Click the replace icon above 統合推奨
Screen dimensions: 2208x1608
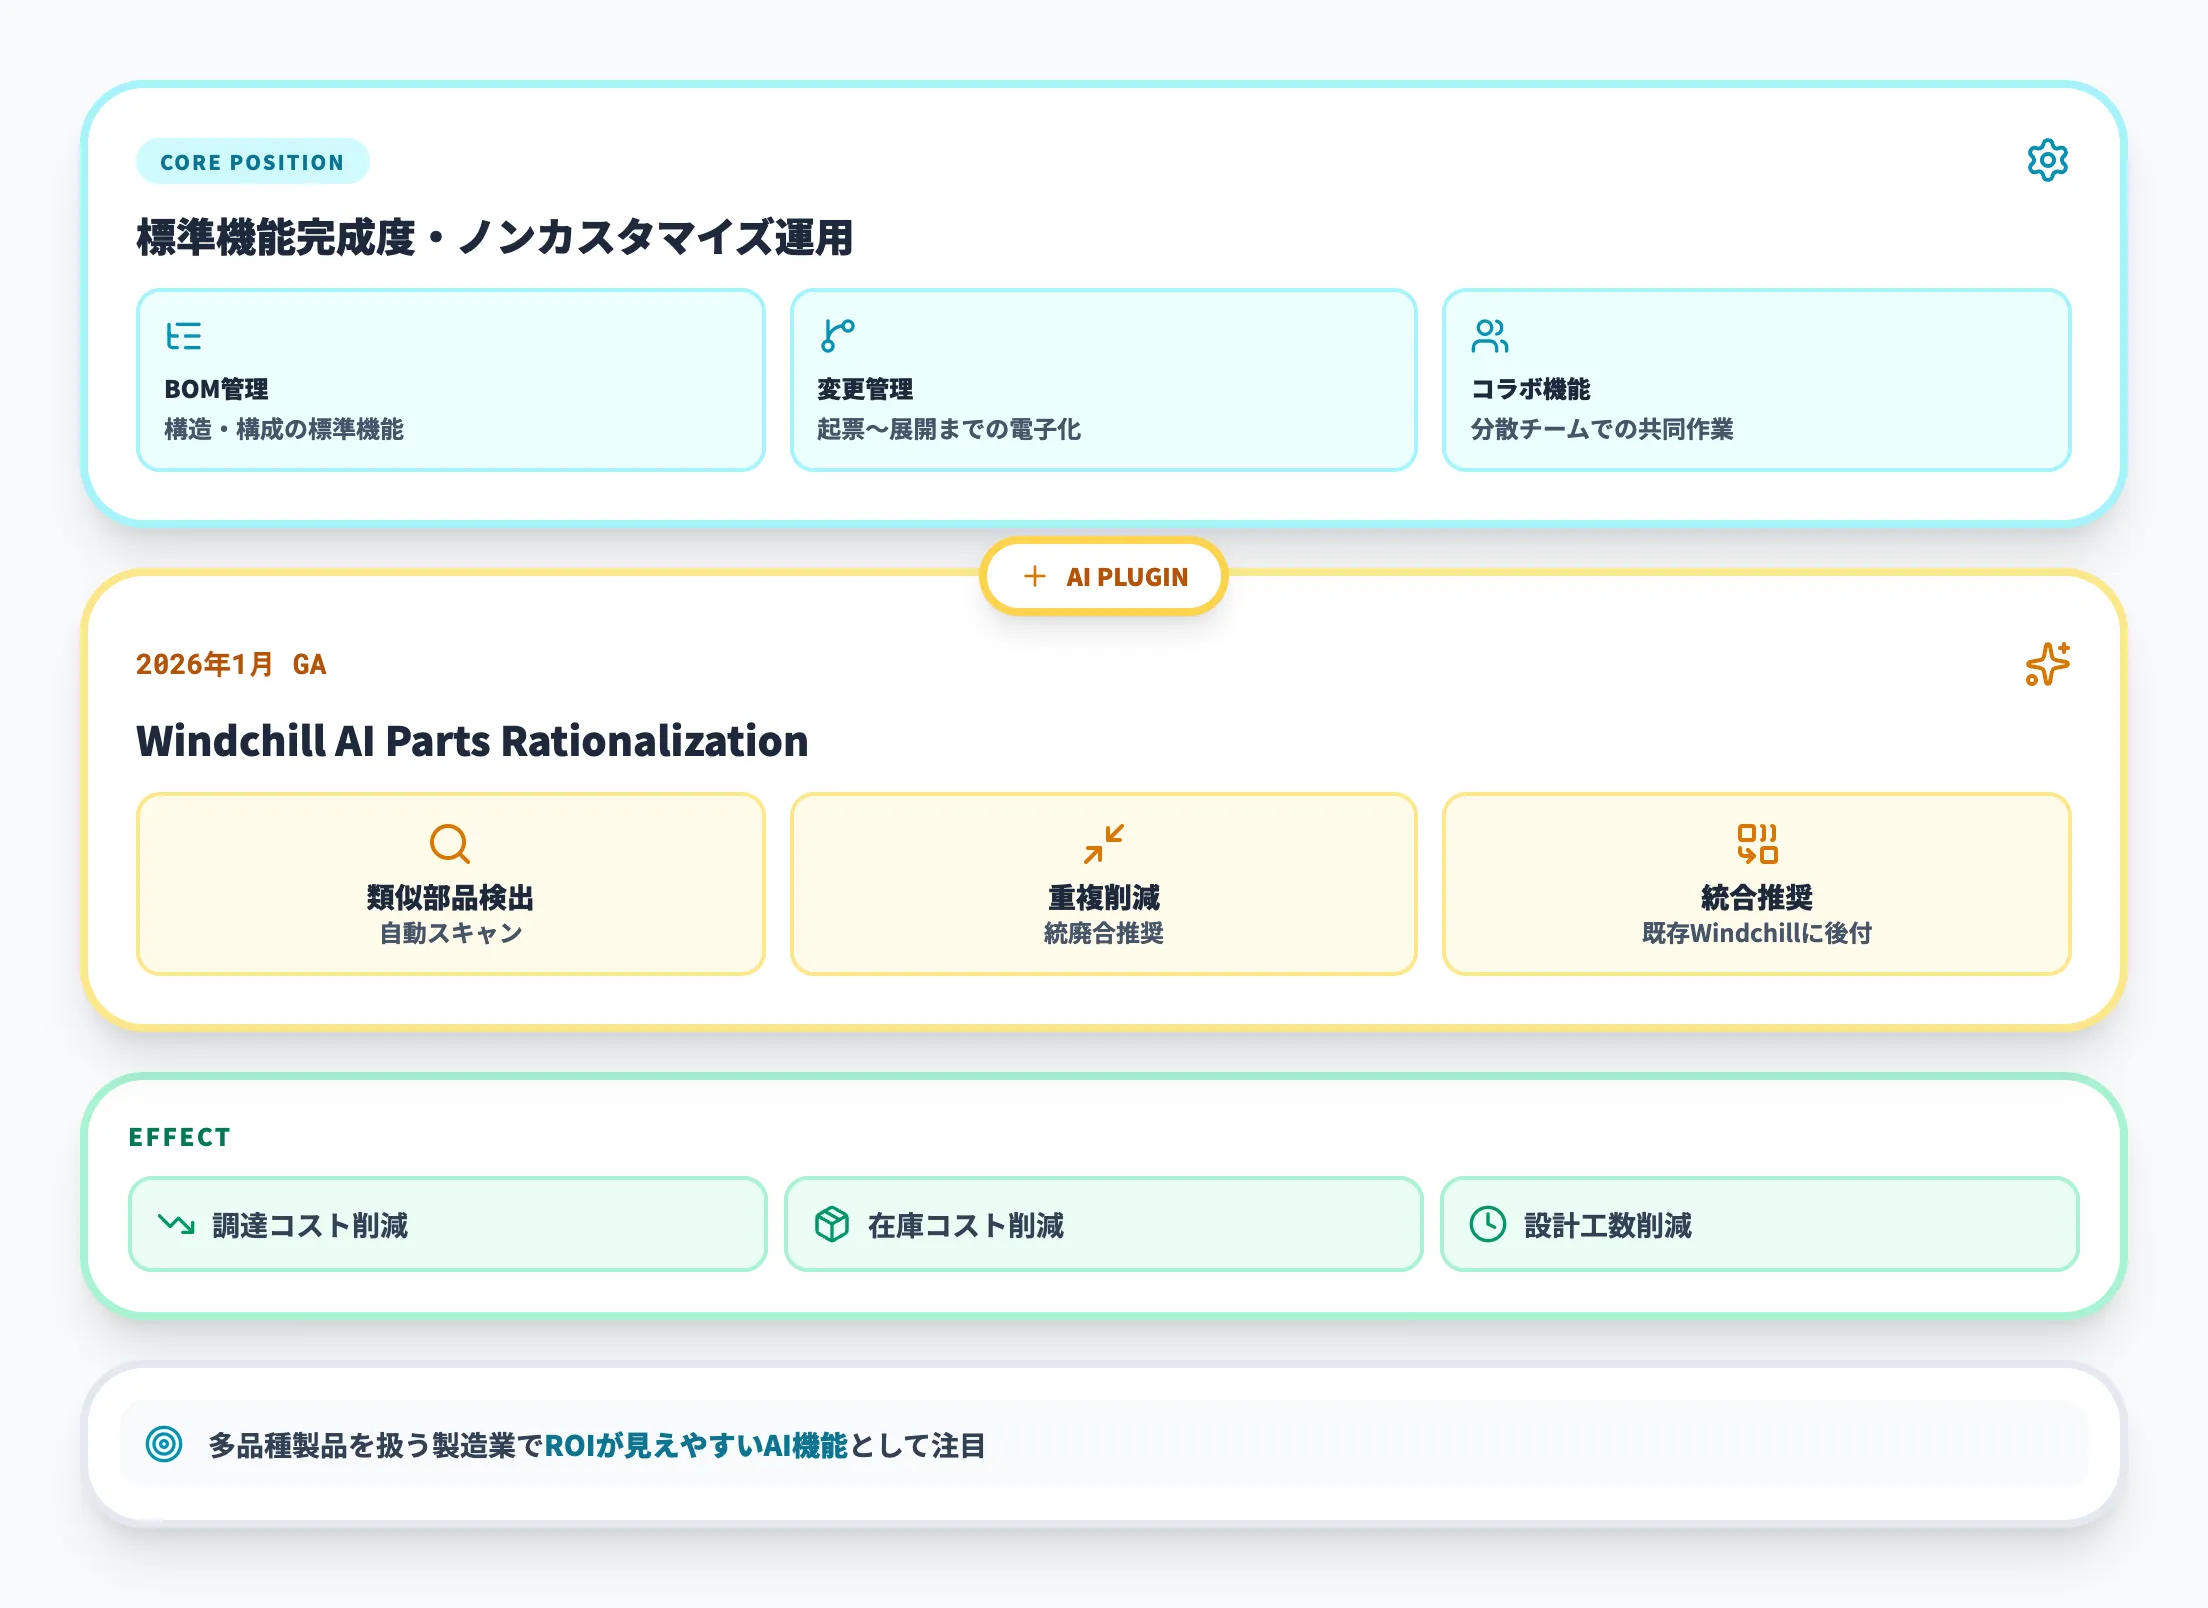[x=1757, y=843]
